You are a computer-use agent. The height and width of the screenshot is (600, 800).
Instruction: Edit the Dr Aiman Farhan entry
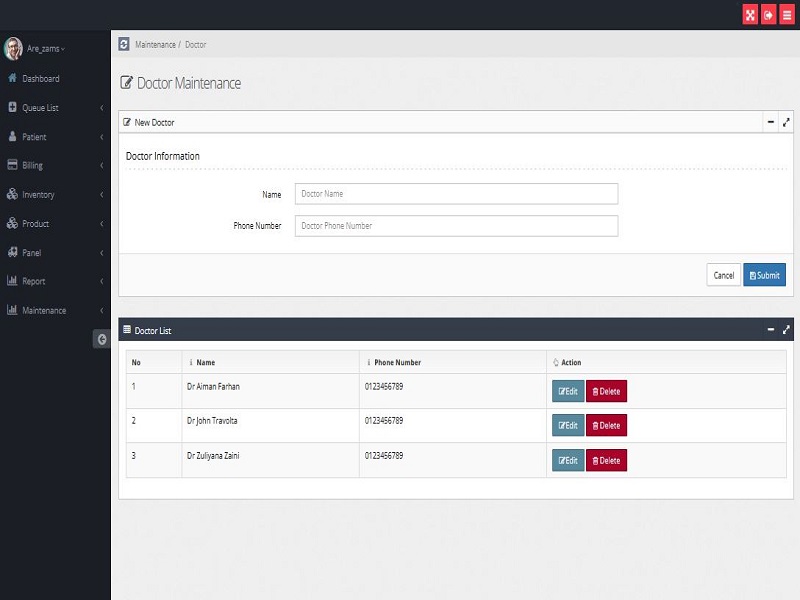pos(568,391)
